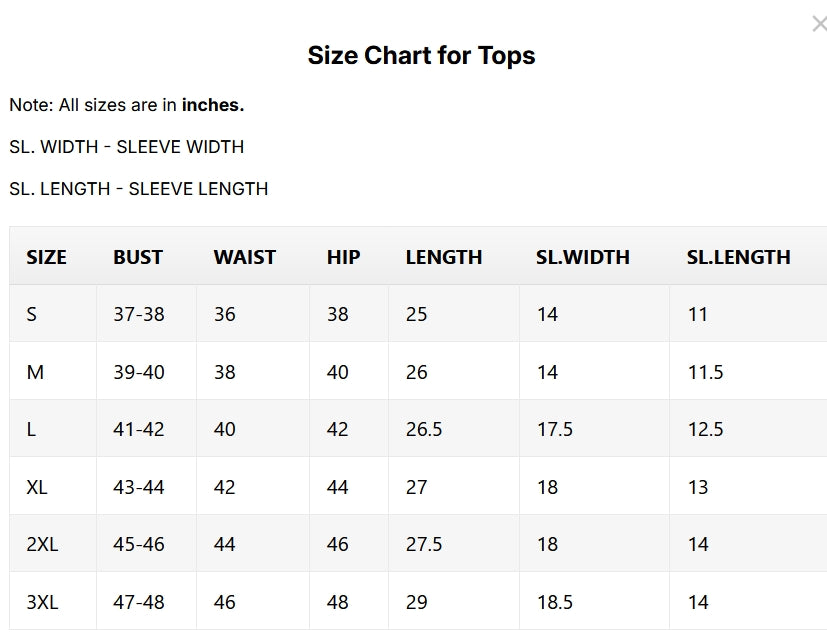Viewport: 827px width, 637px height.
Task: Click the SL.LENGTH column header
Action: [x=738, y=257]
